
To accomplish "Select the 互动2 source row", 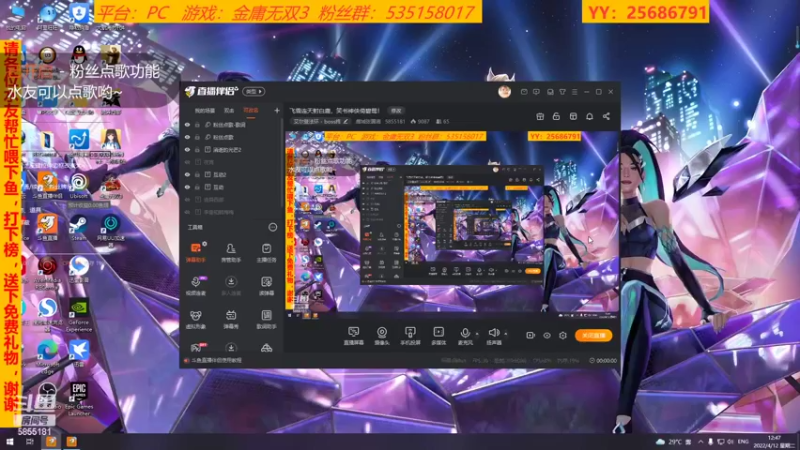I will coord(232,174).
